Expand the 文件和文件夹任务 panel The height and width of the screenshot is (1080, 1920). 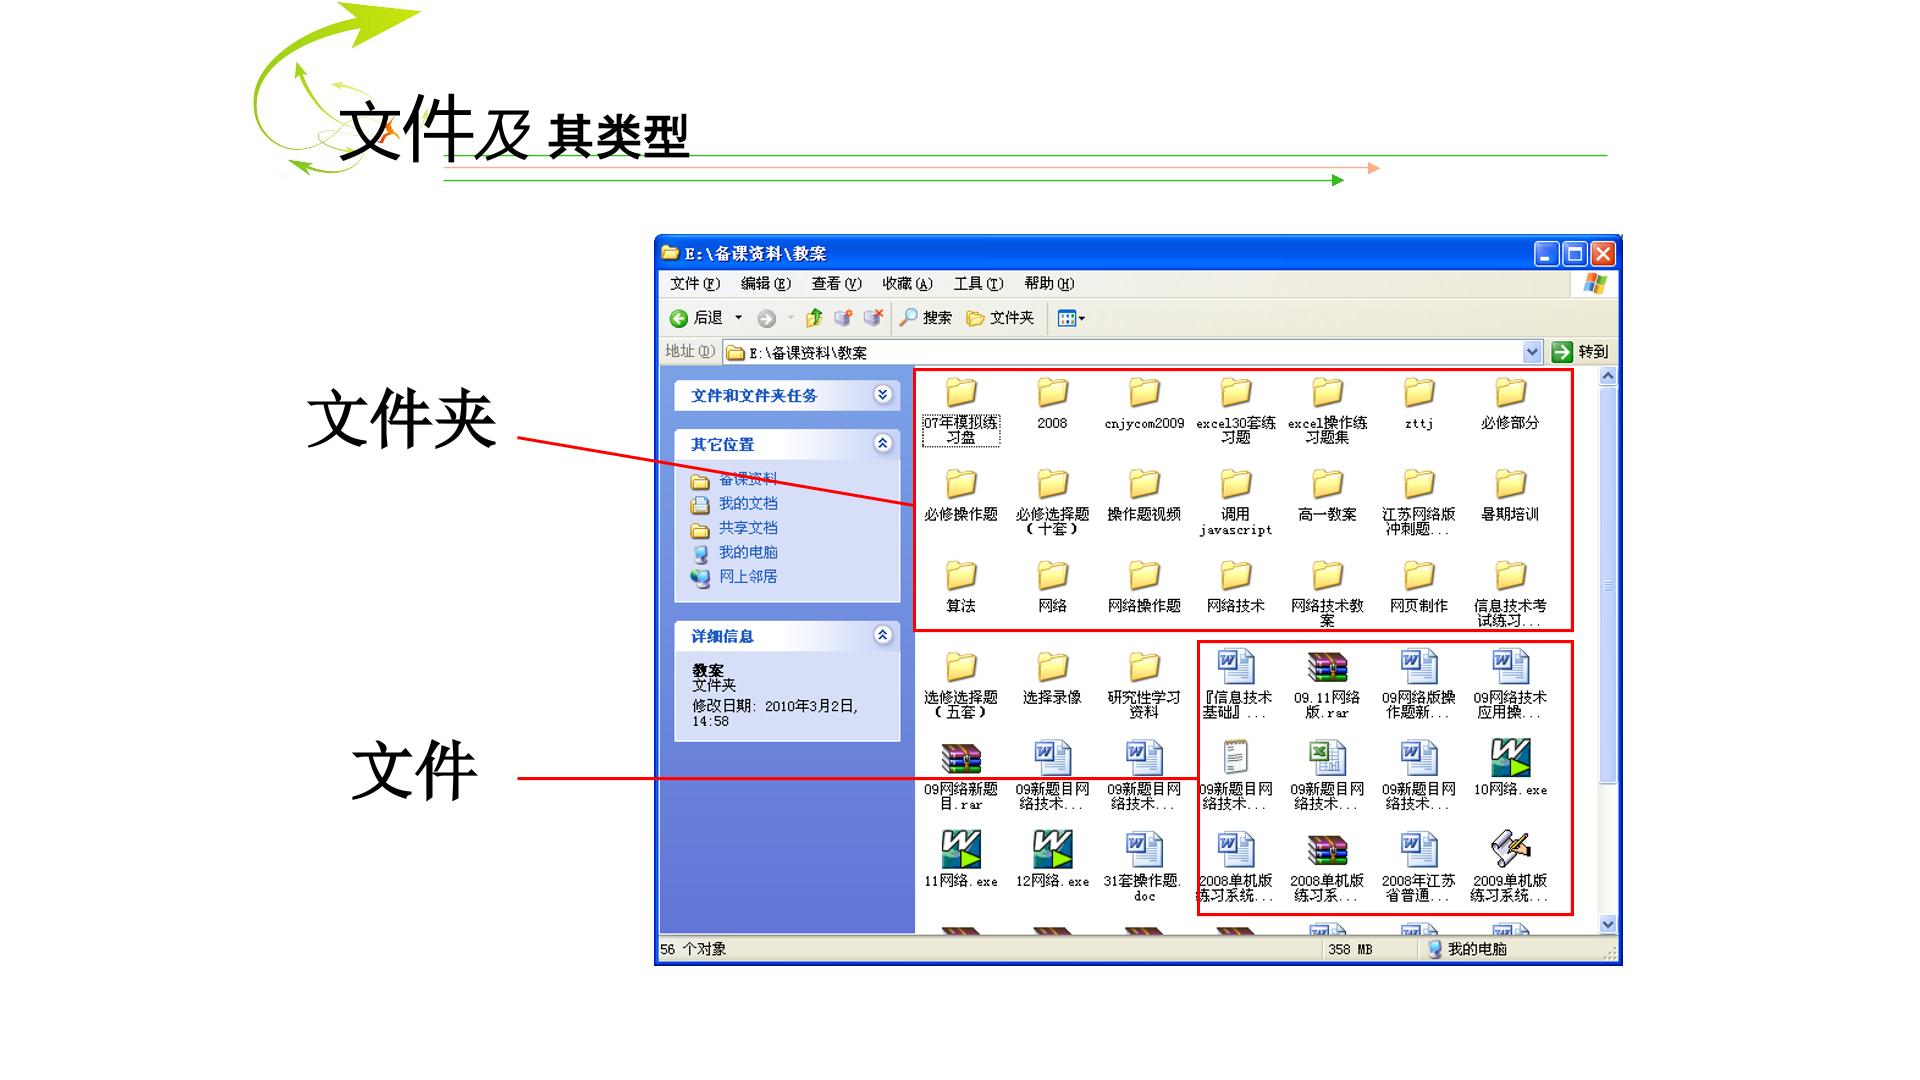click(x=882, y=394)
